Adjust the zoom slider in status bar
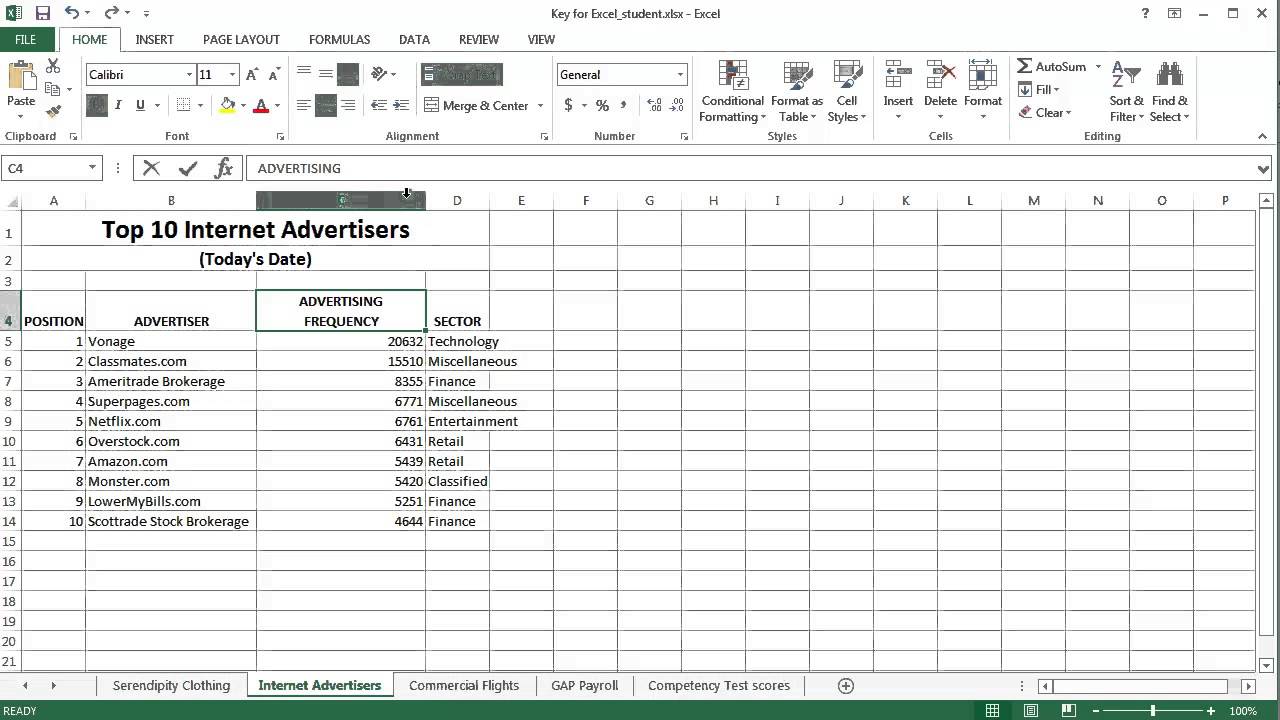 1152,711
